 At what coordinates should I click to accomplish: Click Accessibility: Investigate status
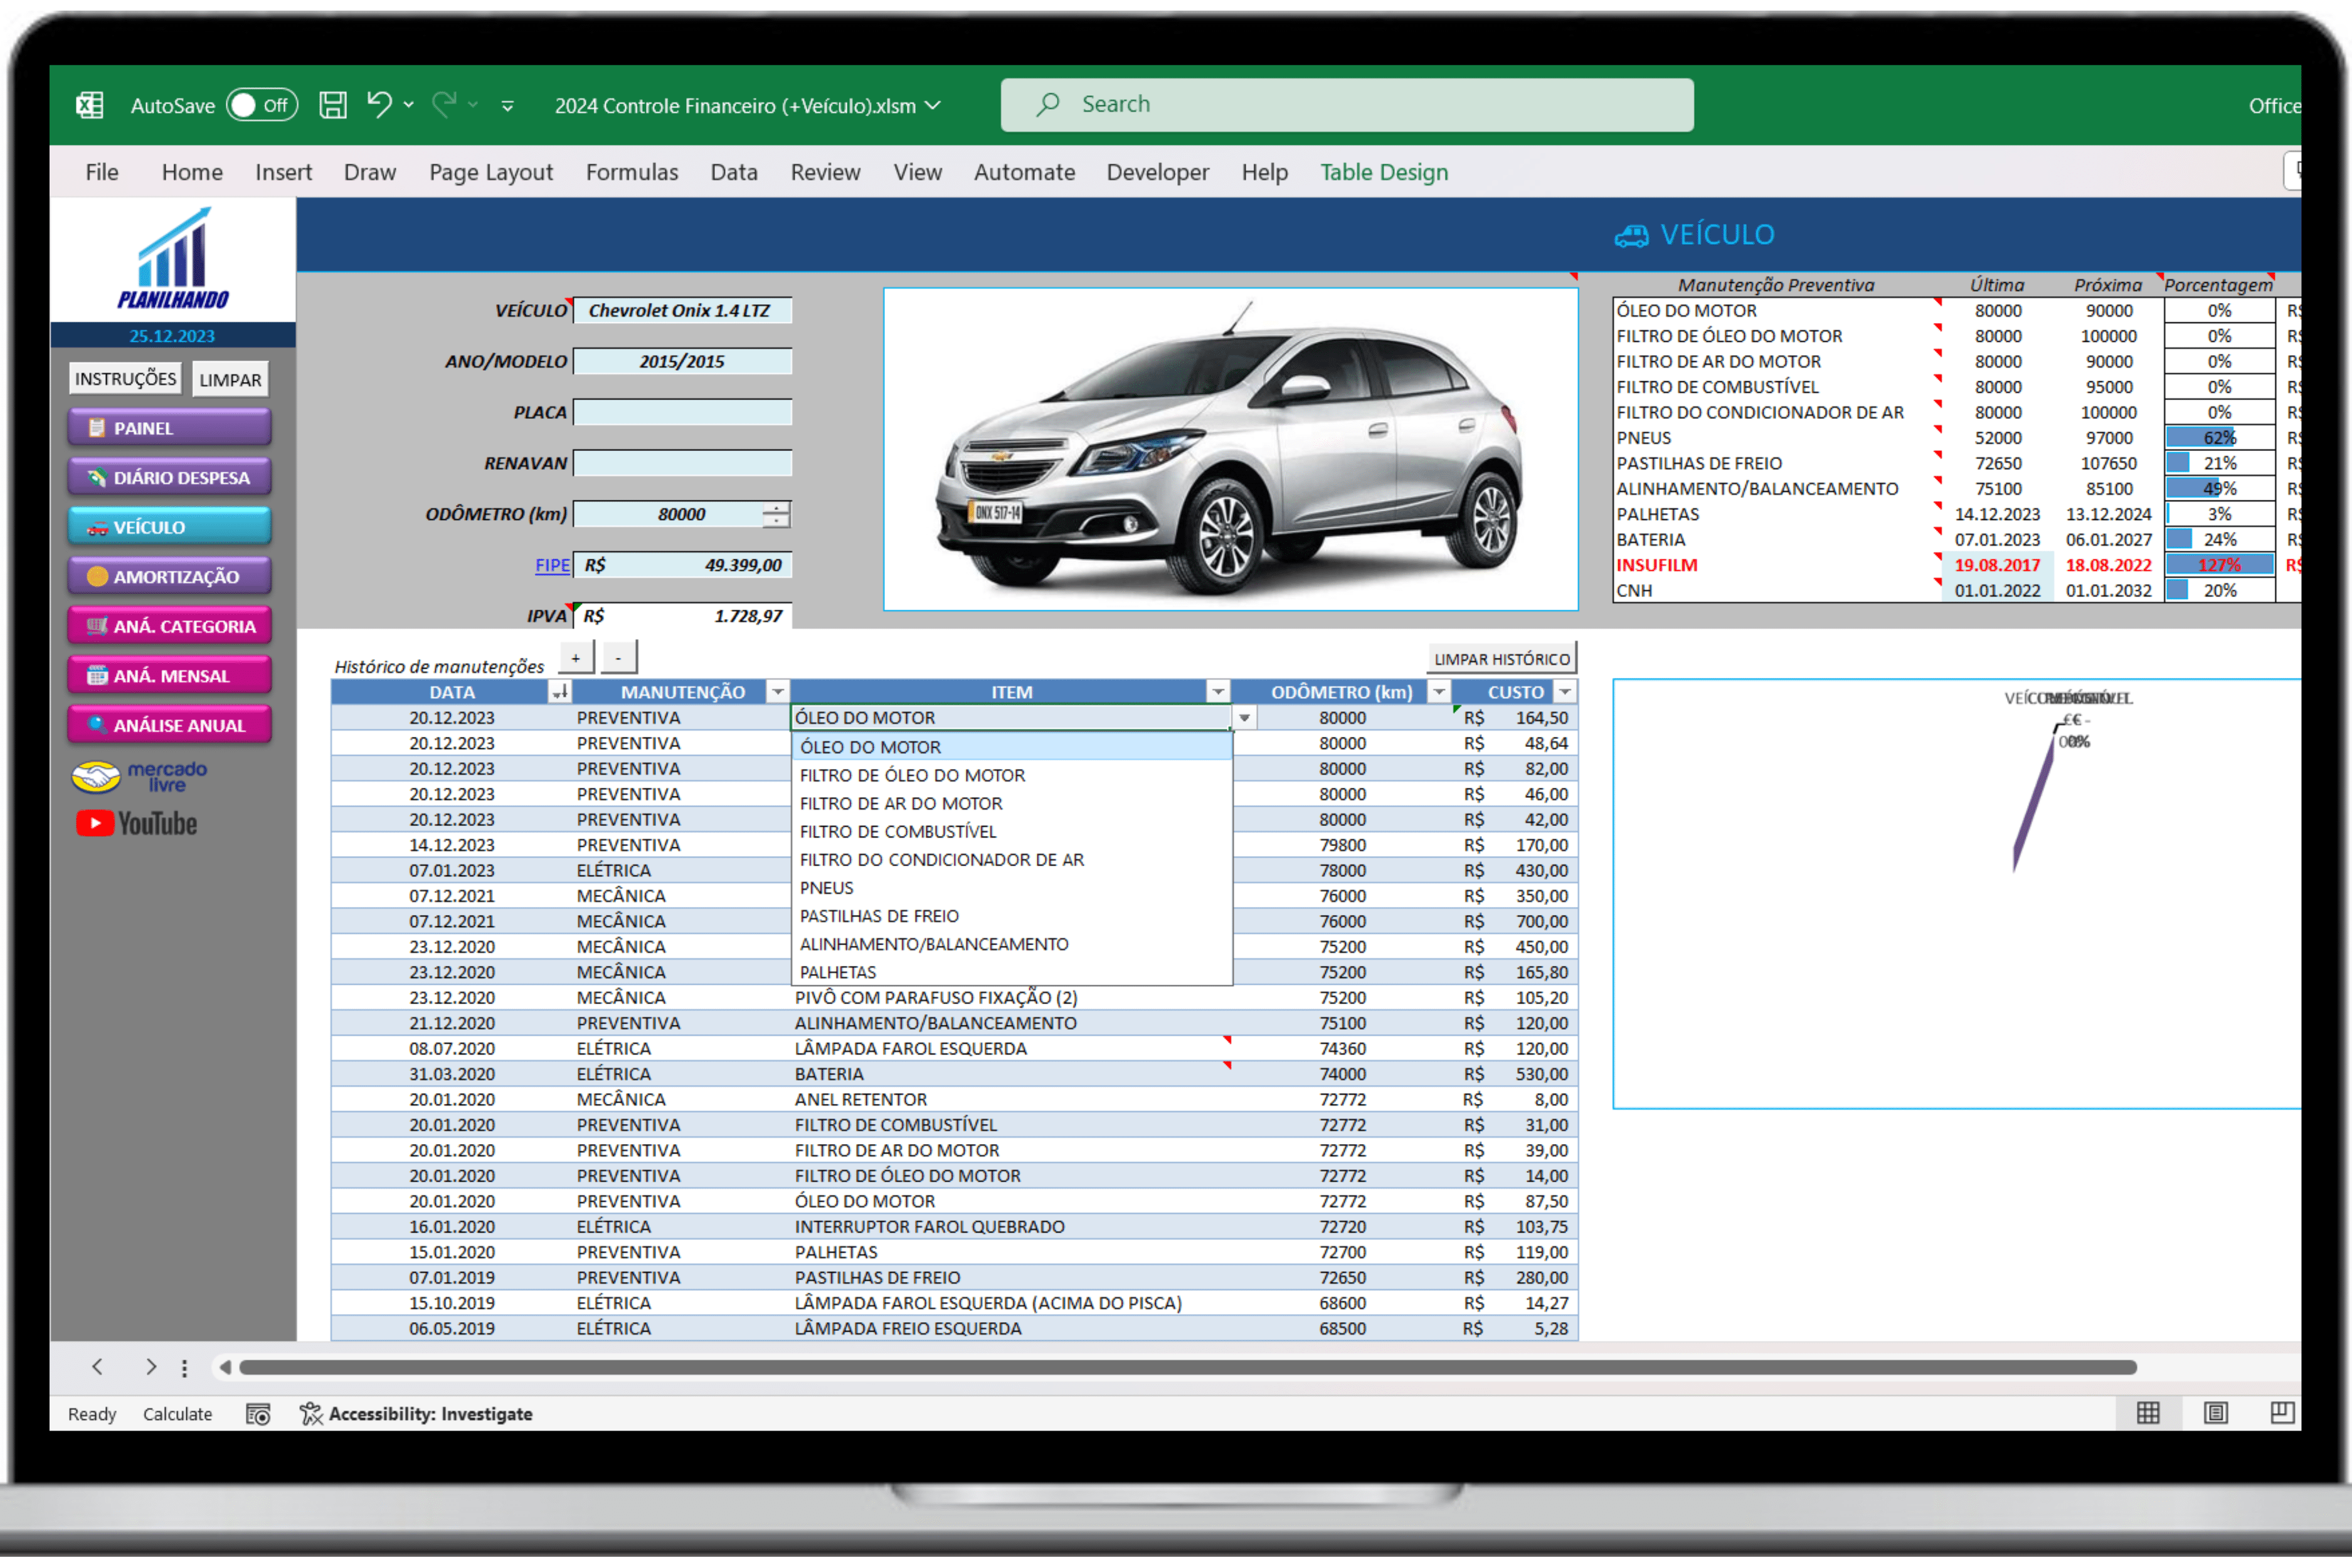click(416, 1414)
